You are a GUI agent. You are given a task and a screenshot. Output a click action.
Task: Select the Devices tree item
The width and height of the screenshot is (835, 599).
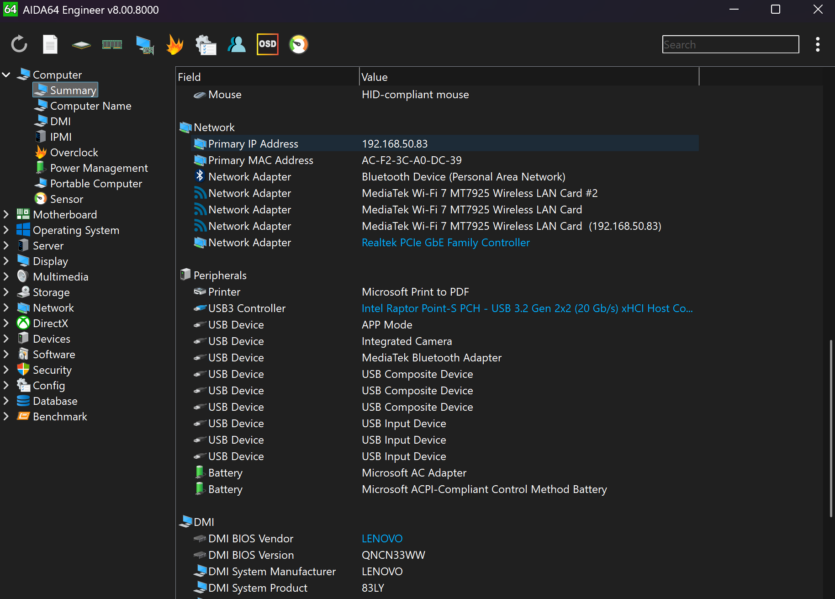44,339
